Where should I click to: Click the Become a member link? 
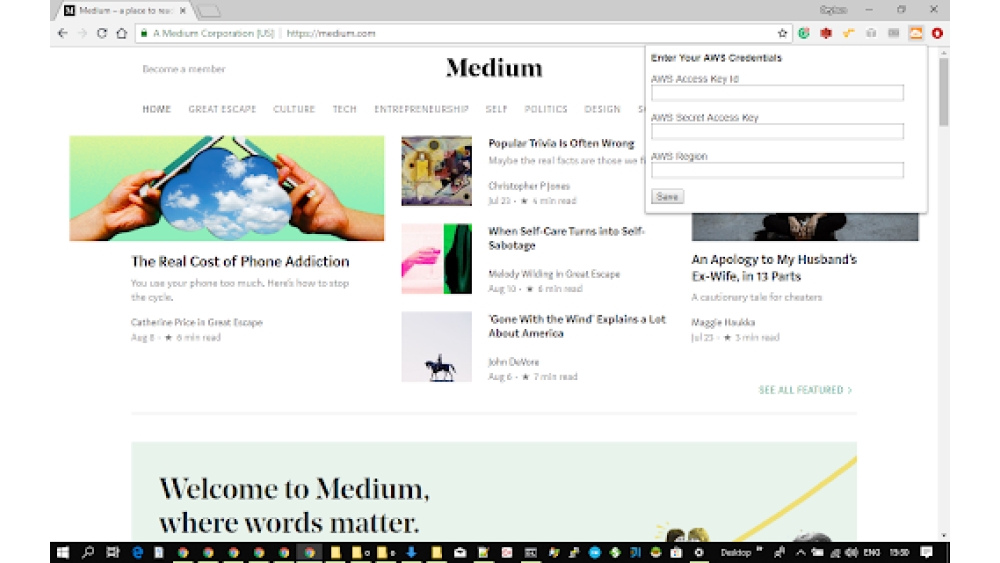[x=184, y=69]
